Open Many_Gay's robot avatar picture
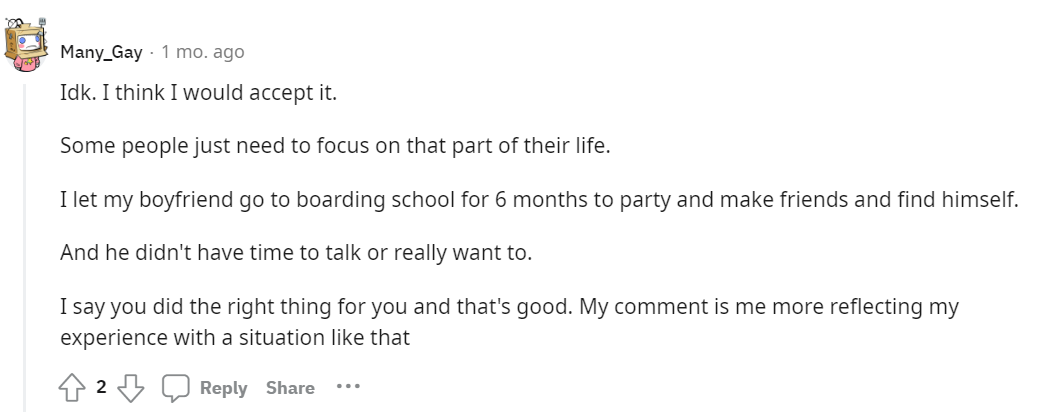1048x412 pixels. tap(25, 45)
